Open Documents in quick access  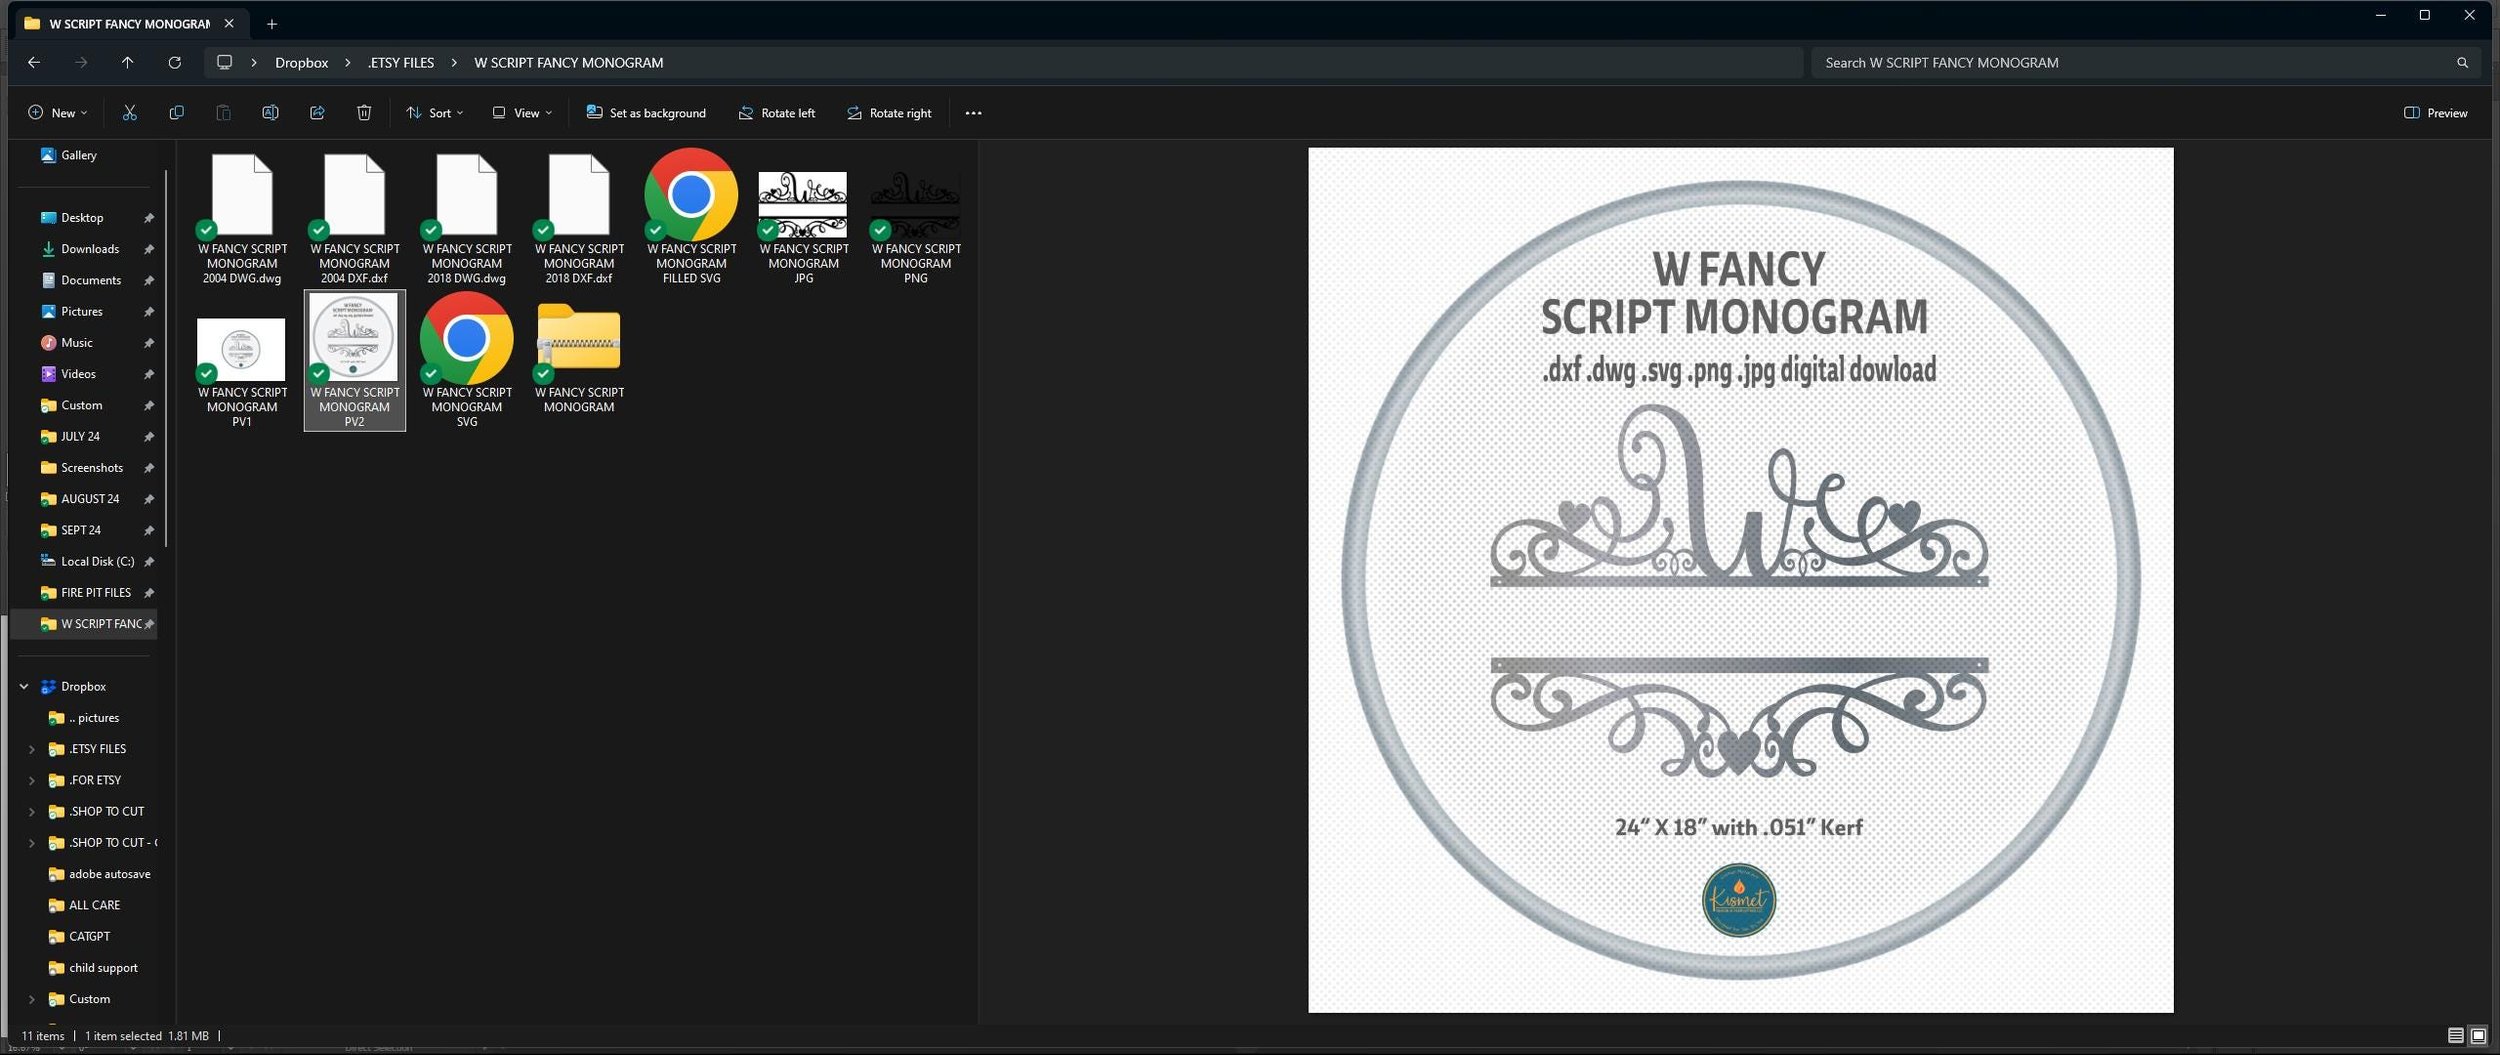click(91, 280)
